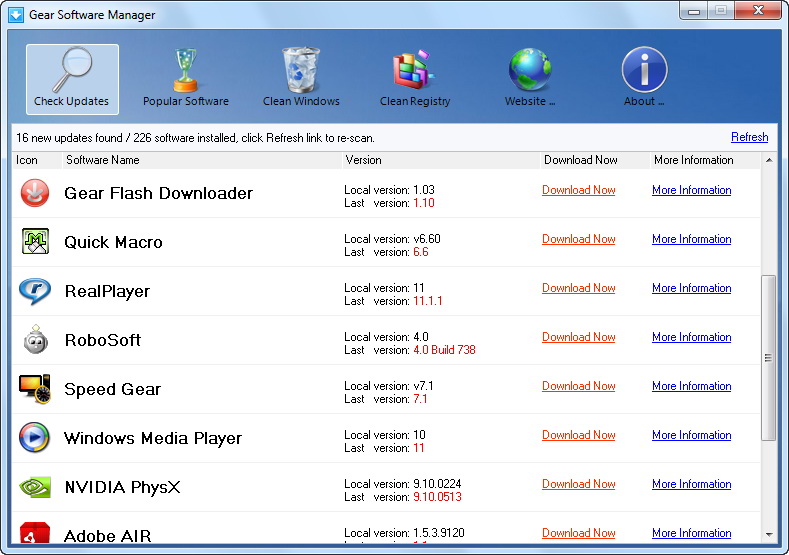Image resolution: width=789 pixels, height=555 pixels.
Task: Select the NVIDIA PhysX icon
Action: click(x=35, y=487)
